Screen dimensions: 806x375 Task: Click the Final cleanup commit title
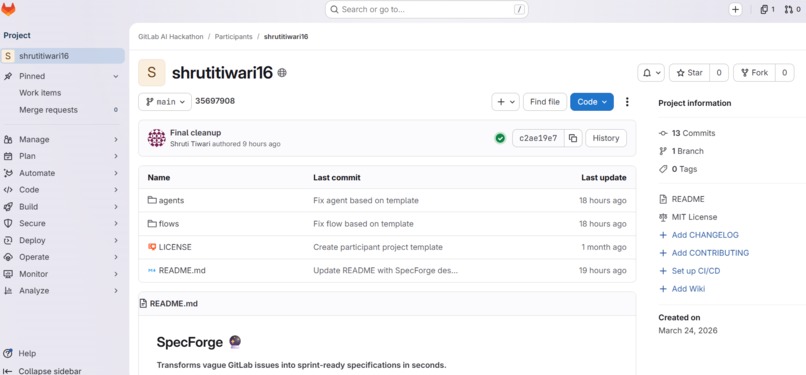[x=195, y=133]
